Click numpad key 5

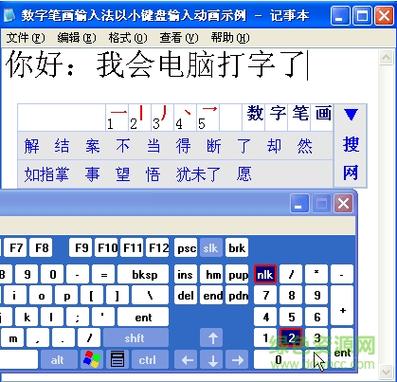click(x=292, y=317)
